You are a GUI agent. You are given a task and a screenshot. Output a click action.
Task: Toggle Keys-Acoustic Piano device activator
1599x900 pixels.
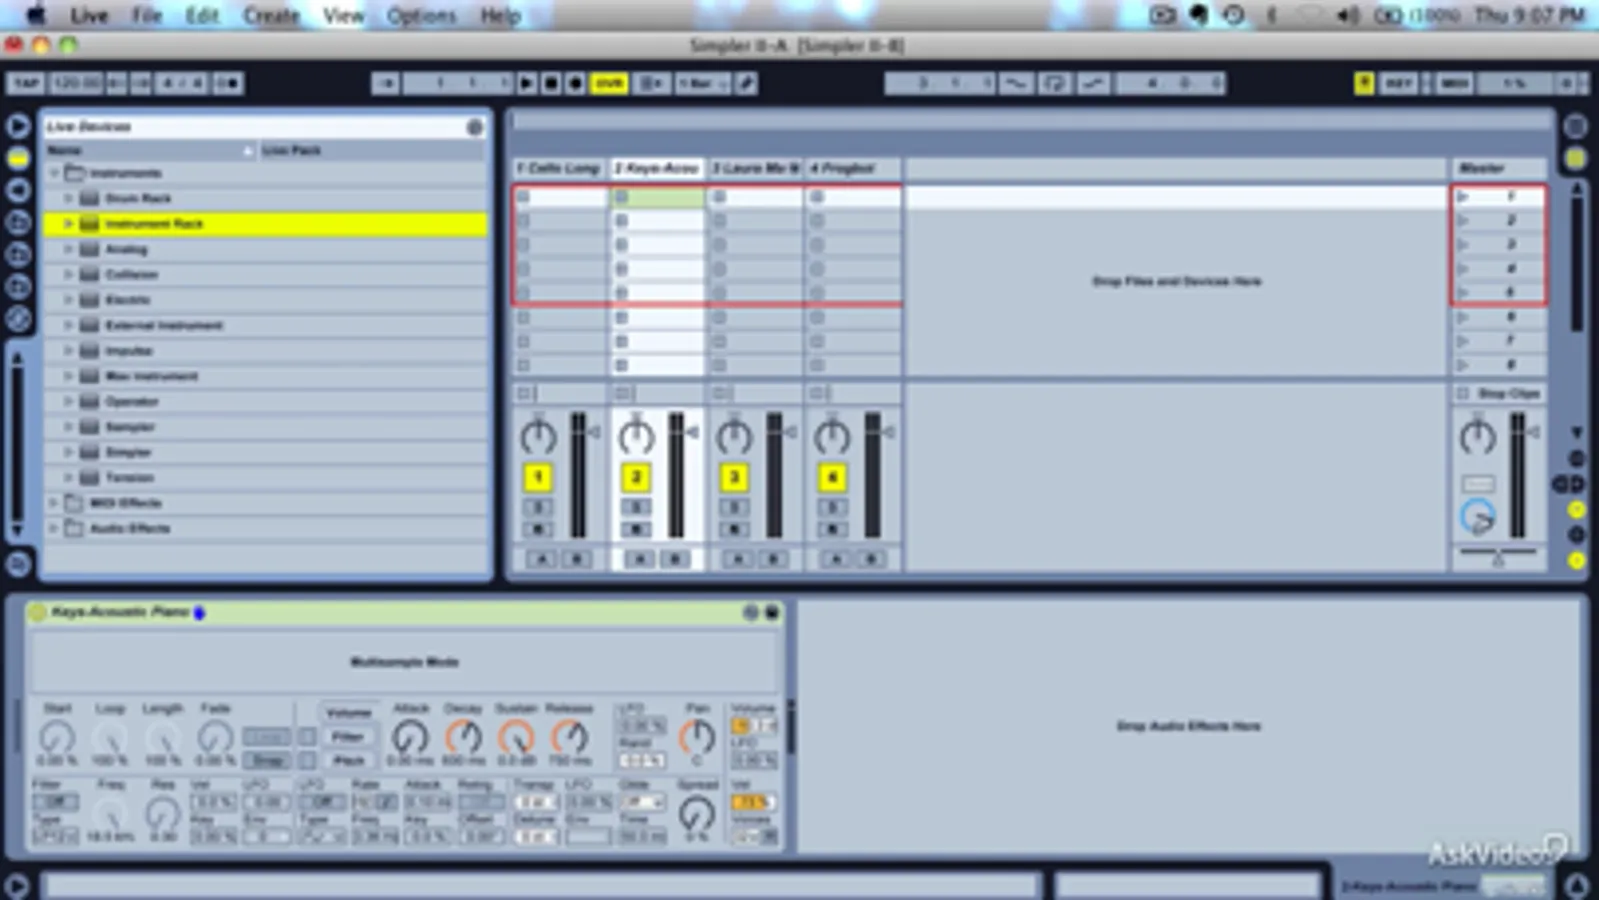tap(37, 612)
